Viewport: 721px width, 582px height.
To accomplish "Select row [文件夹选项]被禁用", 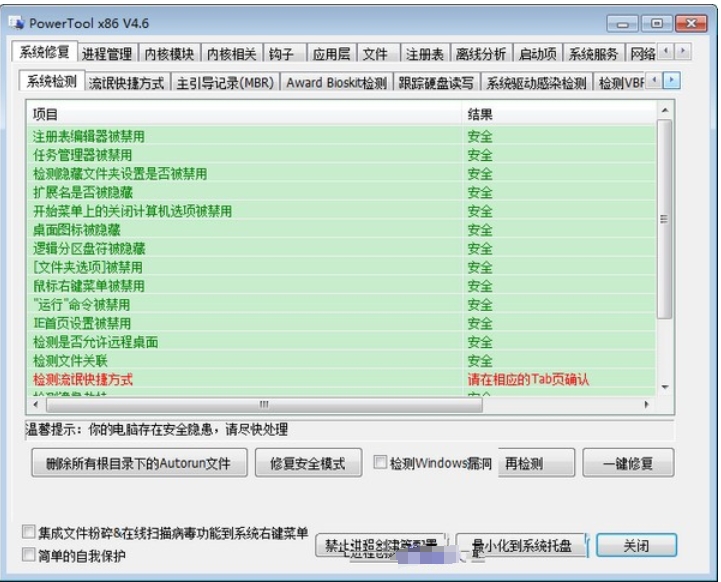I will tap(341, 267).
